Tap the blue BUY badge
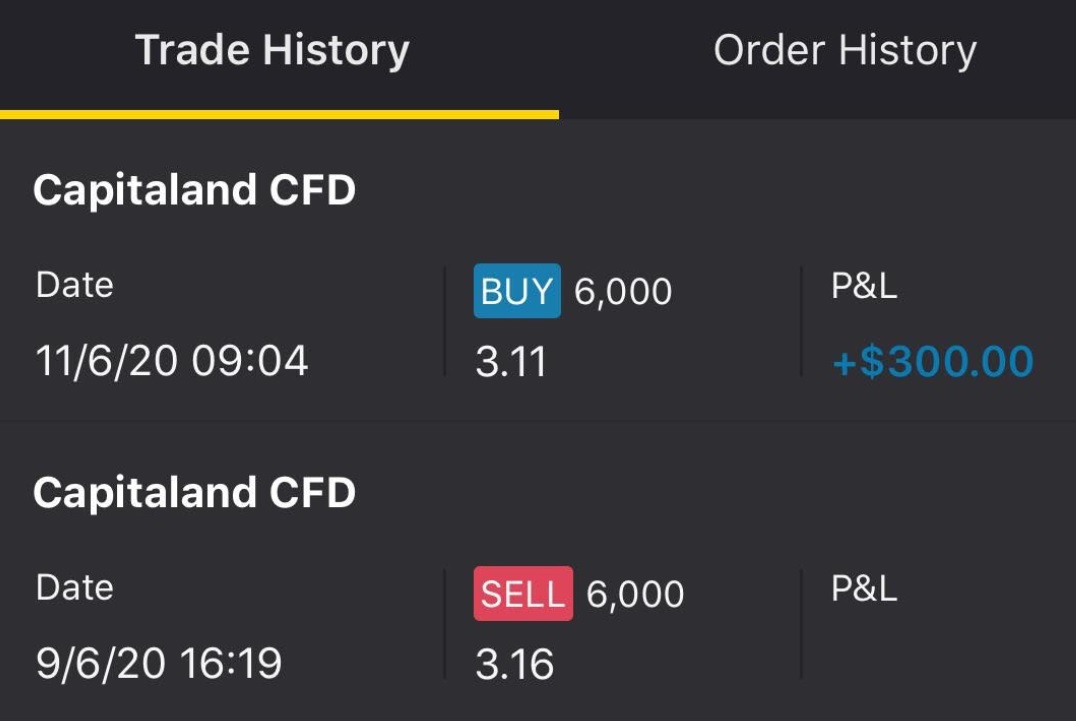 click(516, 291)
